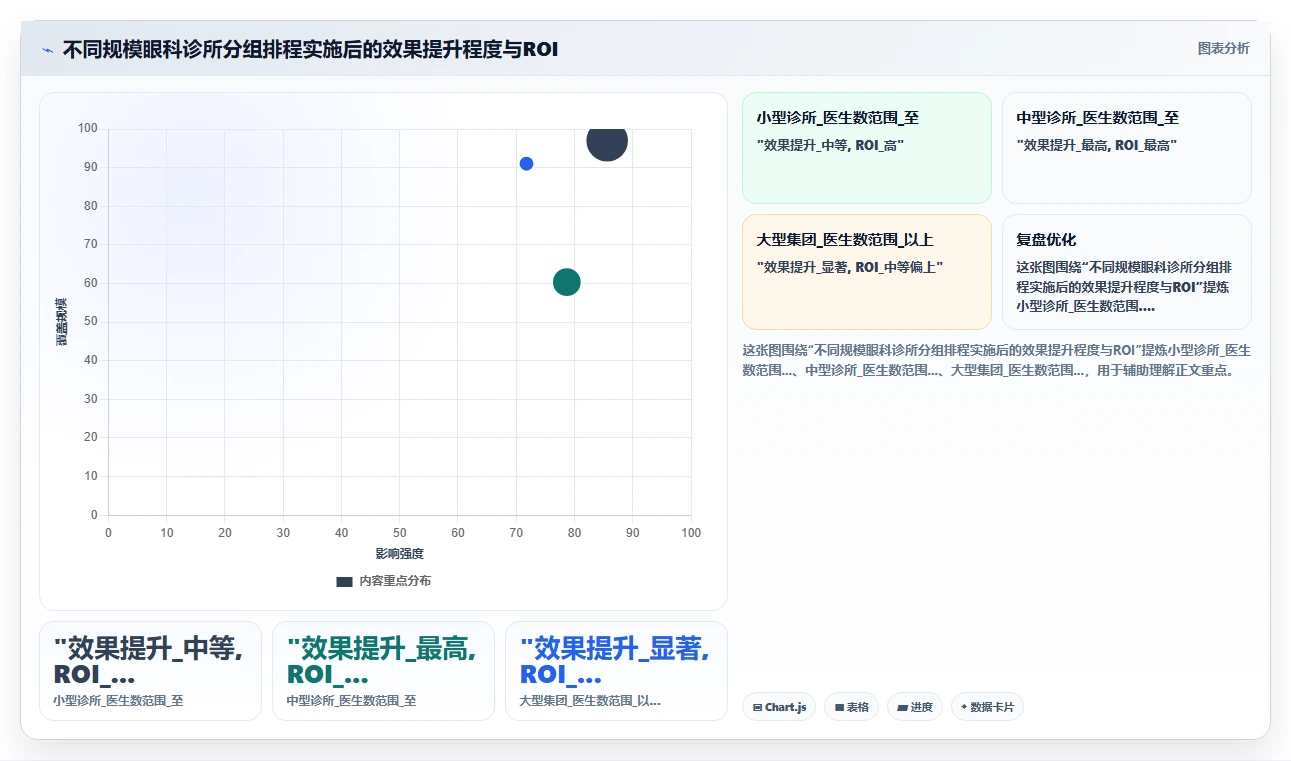Click the large dark navy bubble in chart
This screenshot has width=1291, height=761.
[x=607, y=141]
